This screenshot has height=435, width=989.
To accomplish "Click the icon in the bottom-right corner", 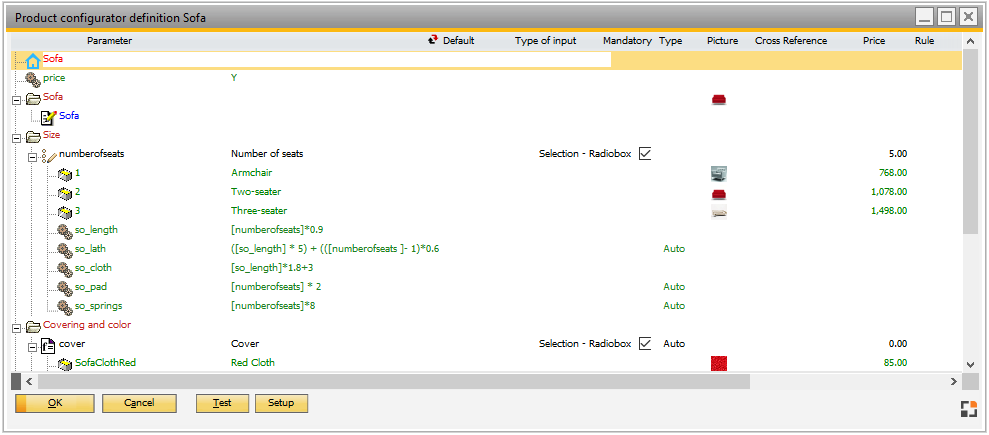I will [x=967, y=408].
